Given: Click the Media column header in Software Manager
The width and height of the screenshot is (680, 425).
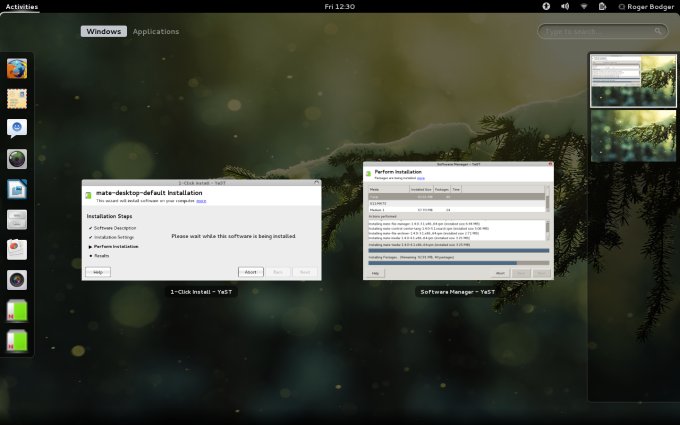Looking at the screenshot, I should pyautogui.click(x=389, y=189).
